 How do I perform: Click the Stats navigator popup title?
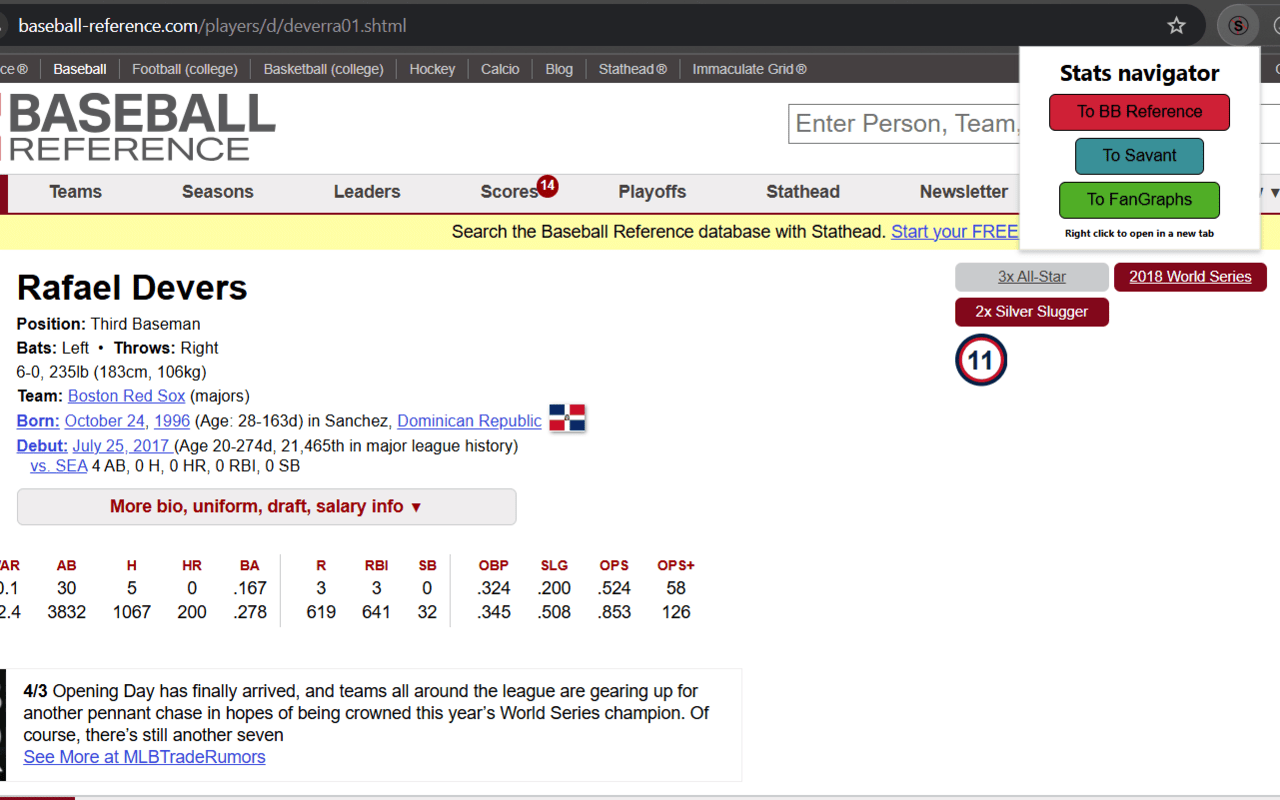point(1139,73)
